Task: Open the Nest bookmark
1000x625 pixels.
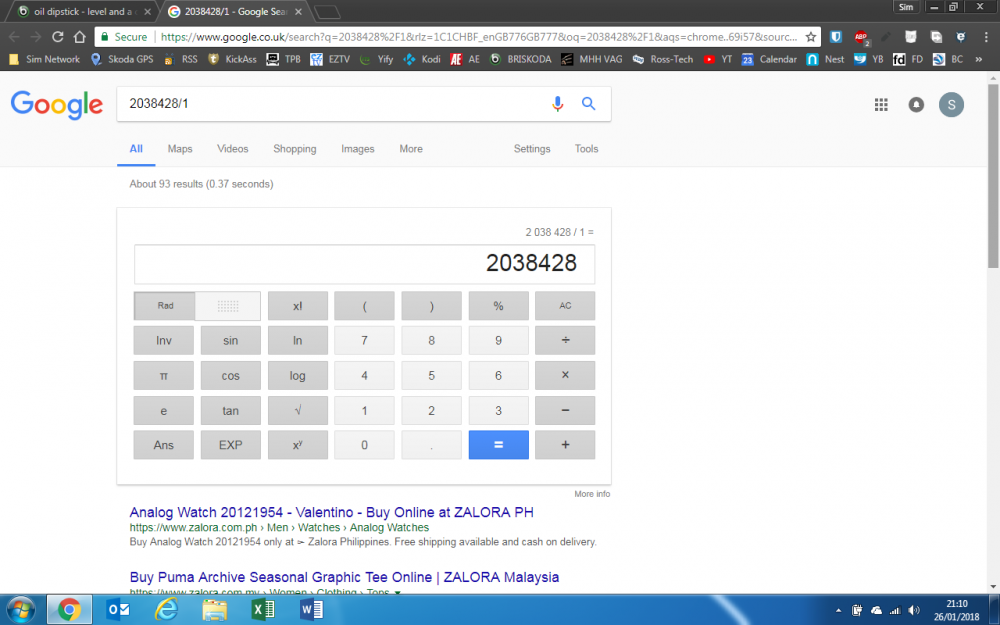Action: 825,59
